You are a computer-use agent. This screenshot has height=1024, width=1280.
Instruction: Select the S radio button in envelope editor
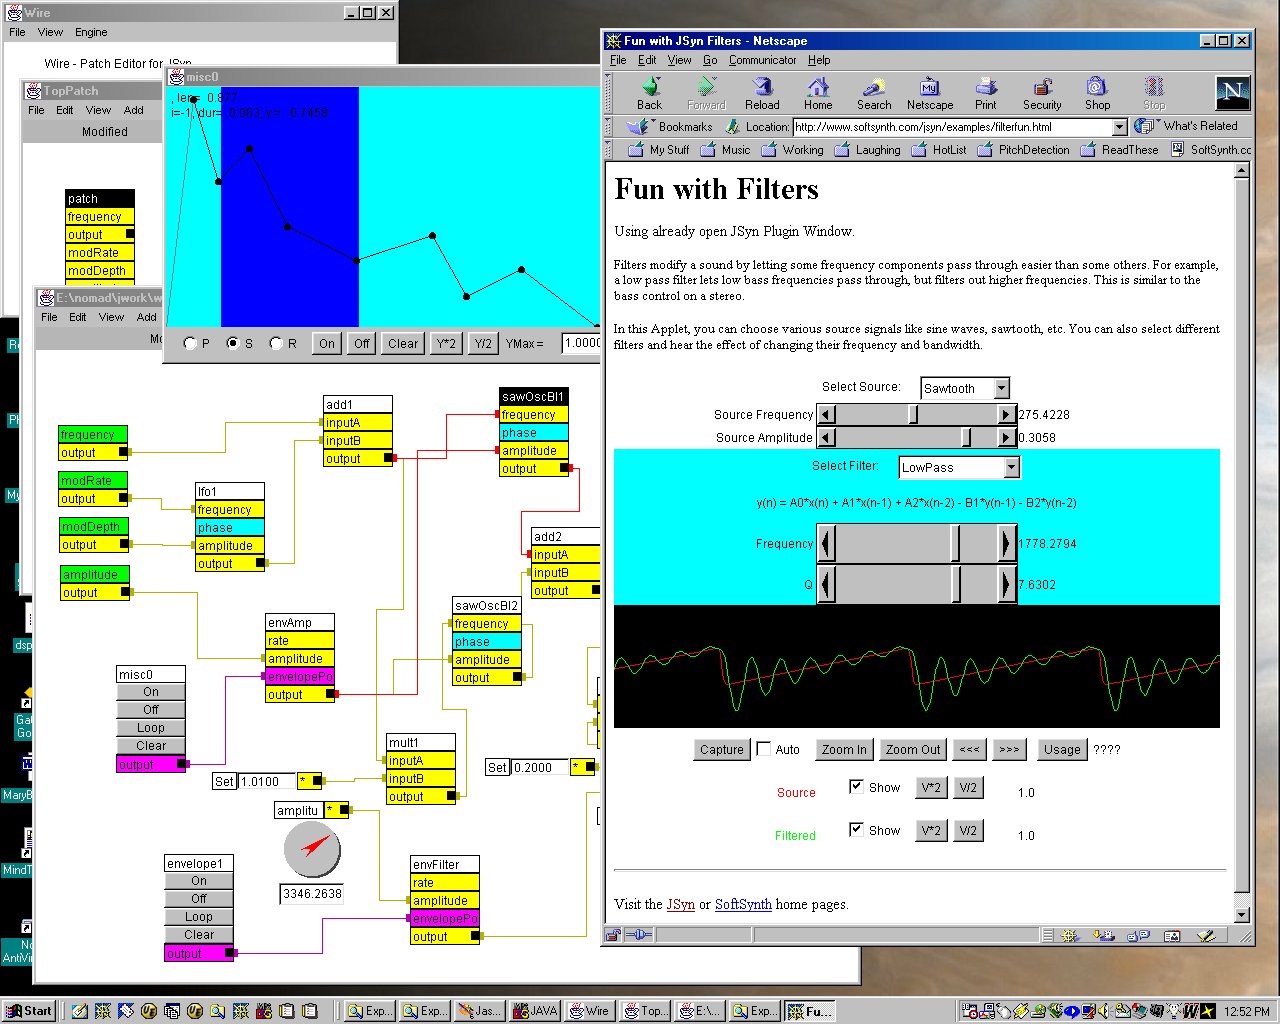pos(233,343)
